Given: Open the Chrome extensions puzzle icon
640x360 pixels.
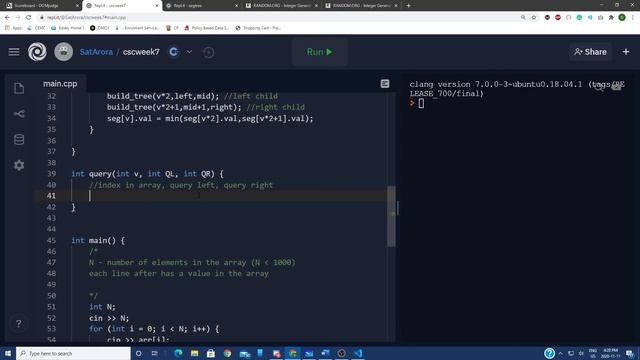Looking at the screenshot, I should click(x=611, y=18).
